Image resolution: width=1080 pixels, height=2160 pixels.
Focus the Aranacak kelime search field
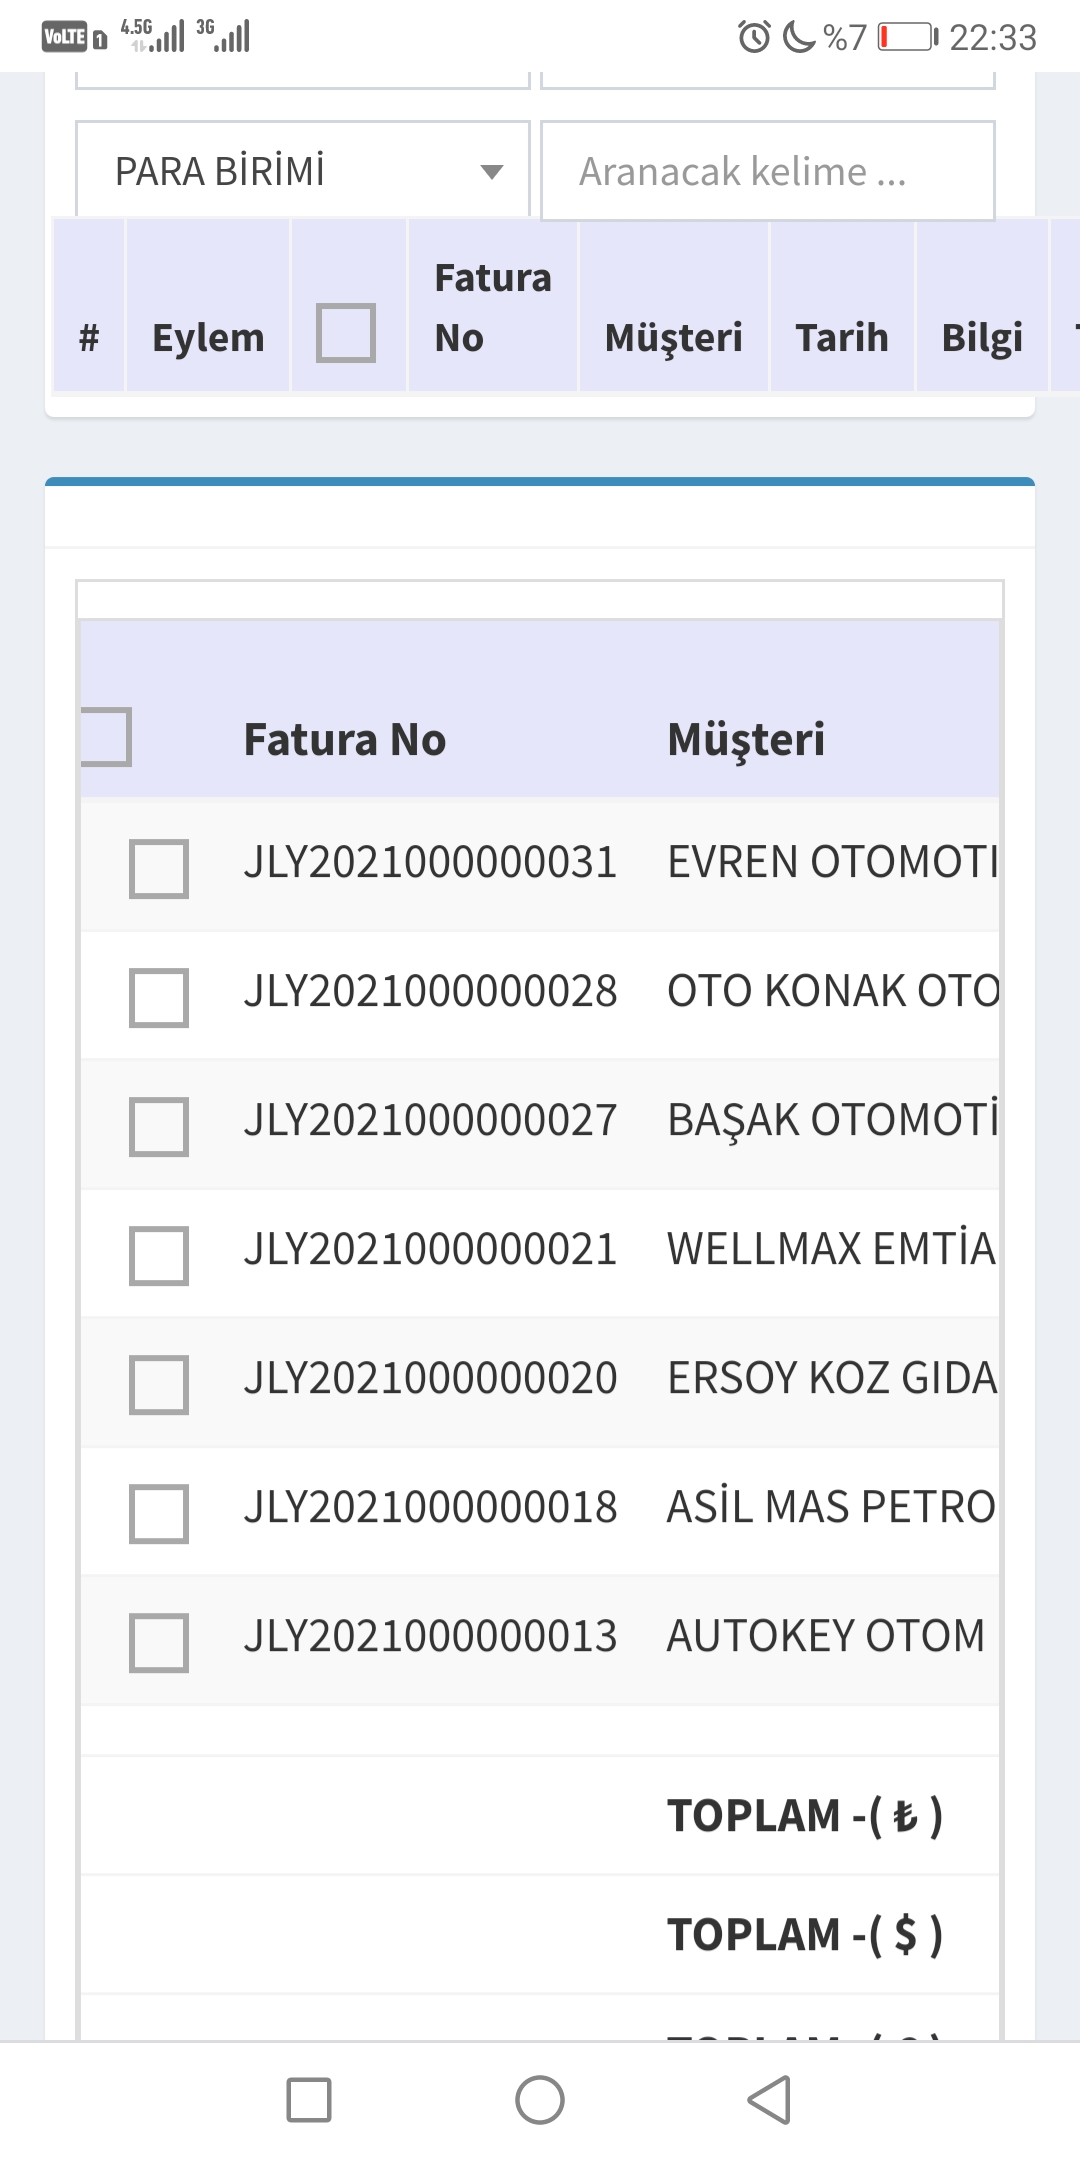pyautogui.click(x=767, y=171)
